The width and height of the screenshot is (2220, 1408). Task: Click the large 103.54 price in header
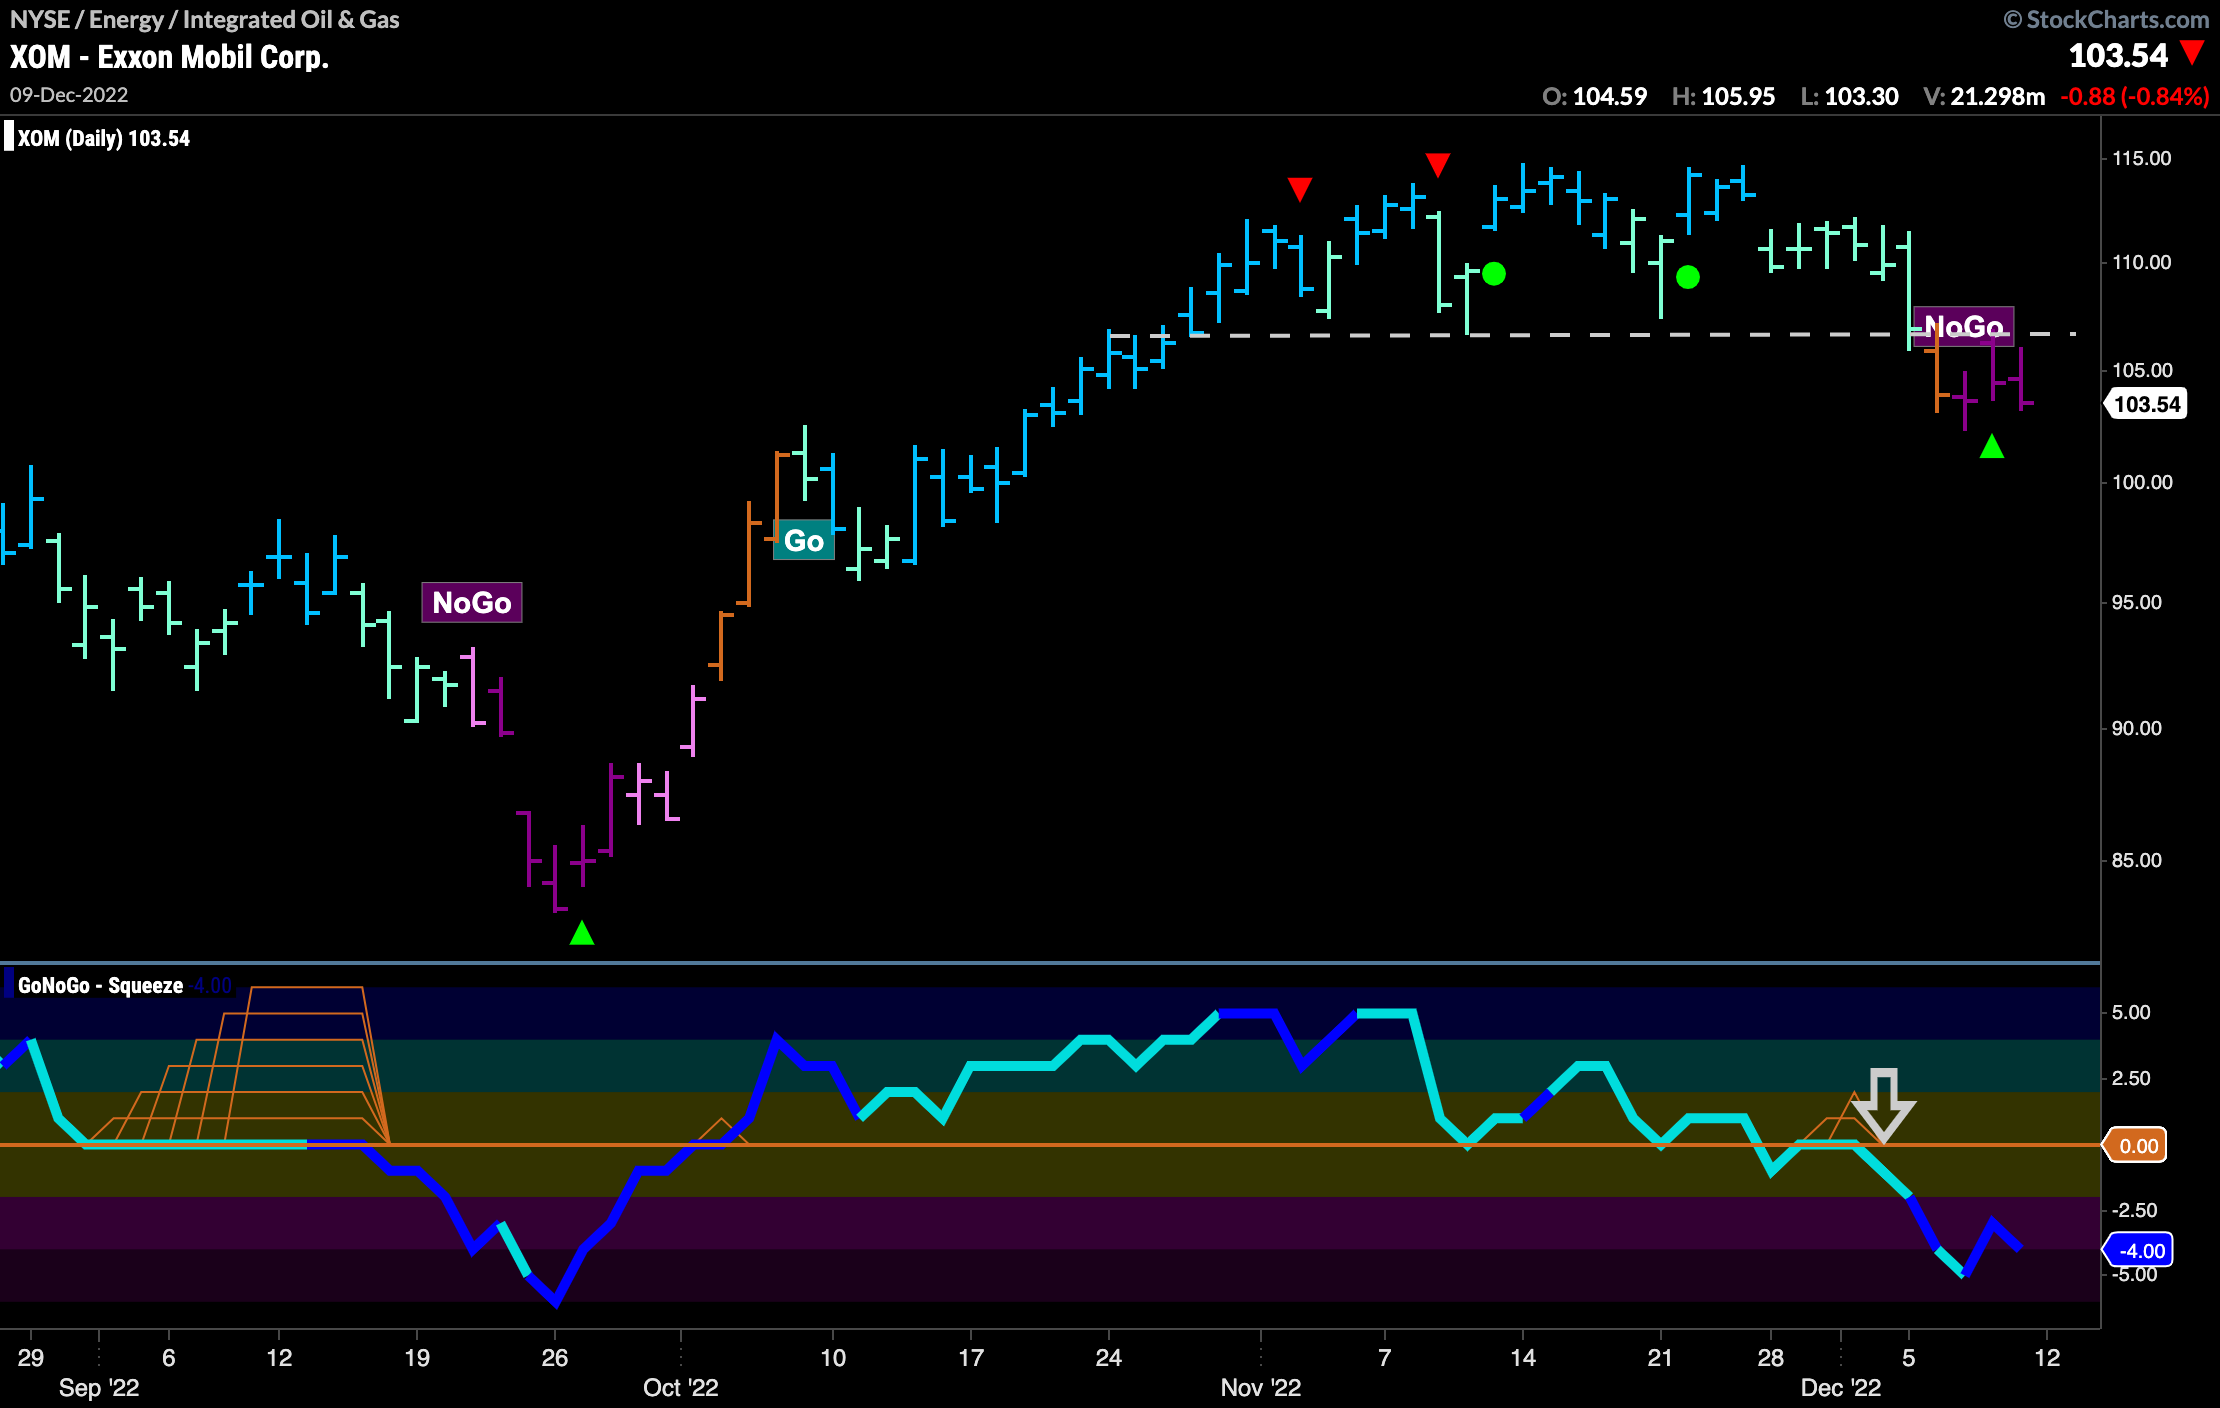[2118, 55]
